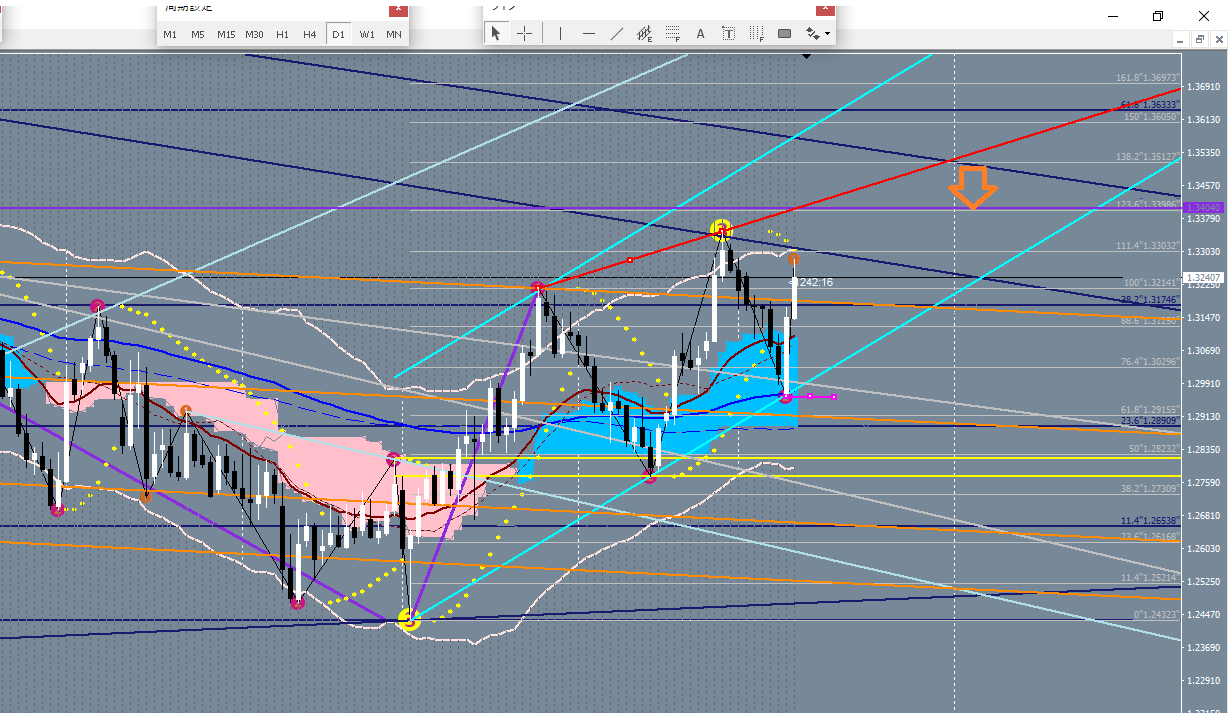Select the text 'A' tool
1228x713 pixels.
701,33
